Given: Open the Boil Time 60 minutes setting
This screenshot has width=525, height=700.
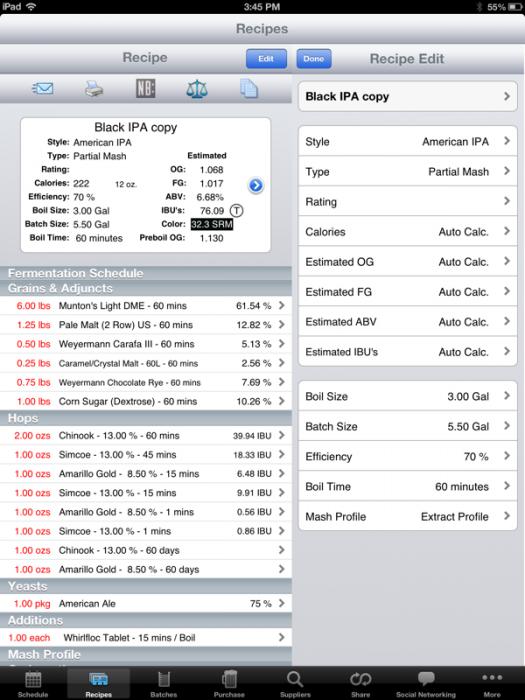Looking at the screenshot, I should pos(408,487).
